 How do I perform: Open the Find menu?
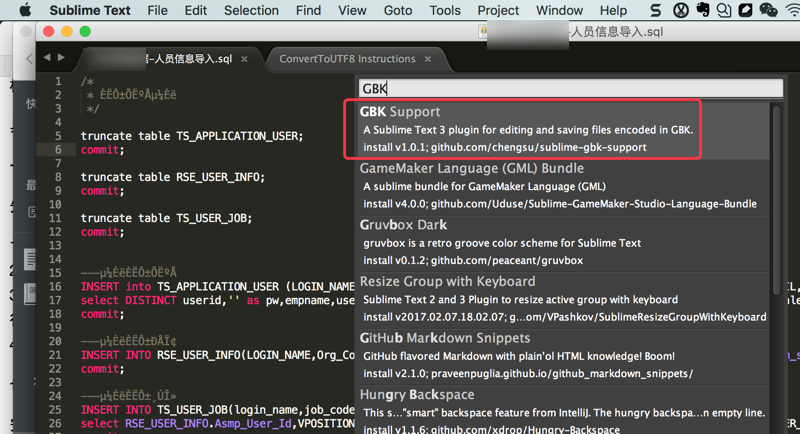(x=308, y=10)
